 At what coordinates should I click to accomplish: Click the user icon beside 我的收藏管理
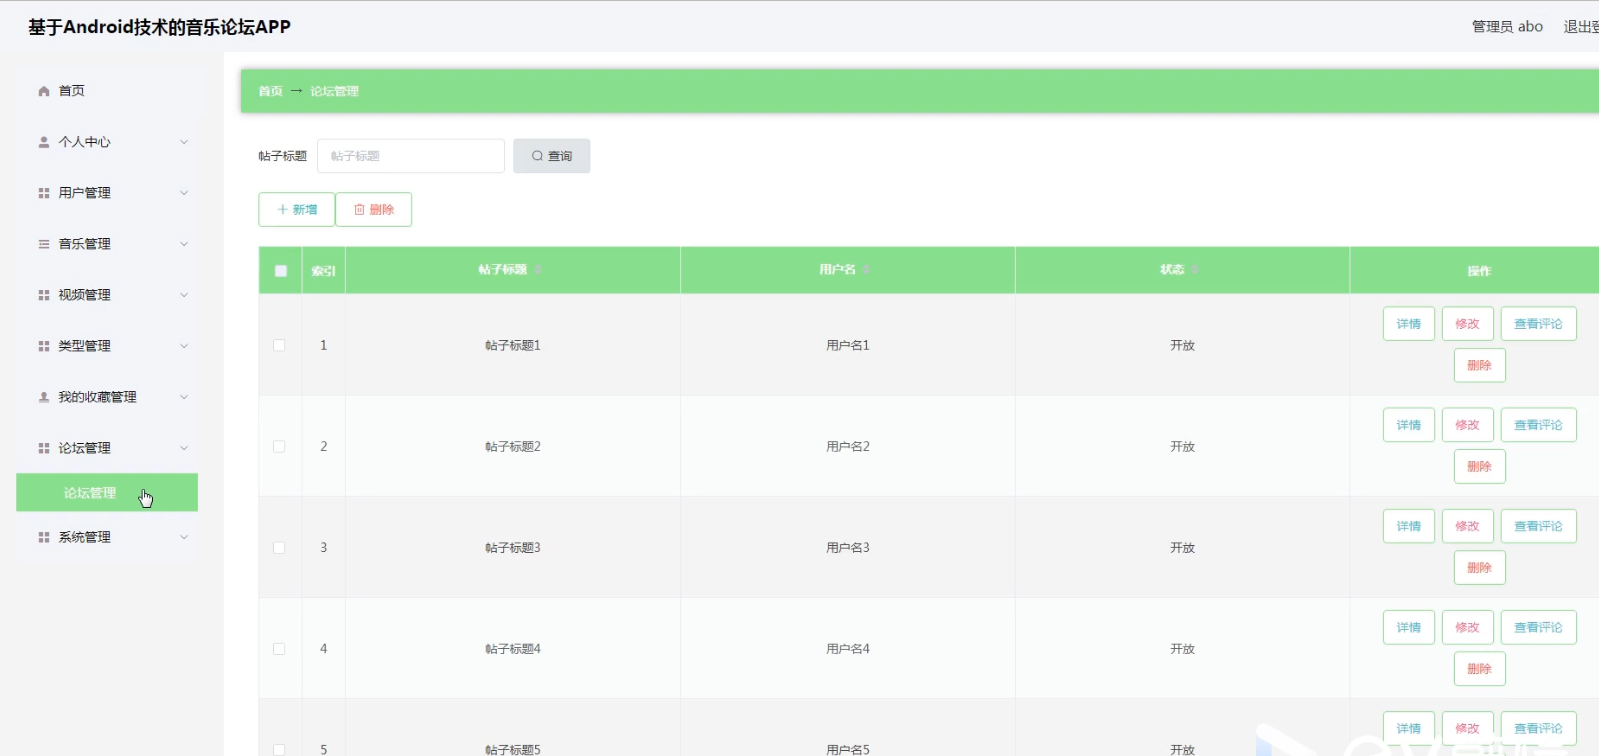point(44,397)
